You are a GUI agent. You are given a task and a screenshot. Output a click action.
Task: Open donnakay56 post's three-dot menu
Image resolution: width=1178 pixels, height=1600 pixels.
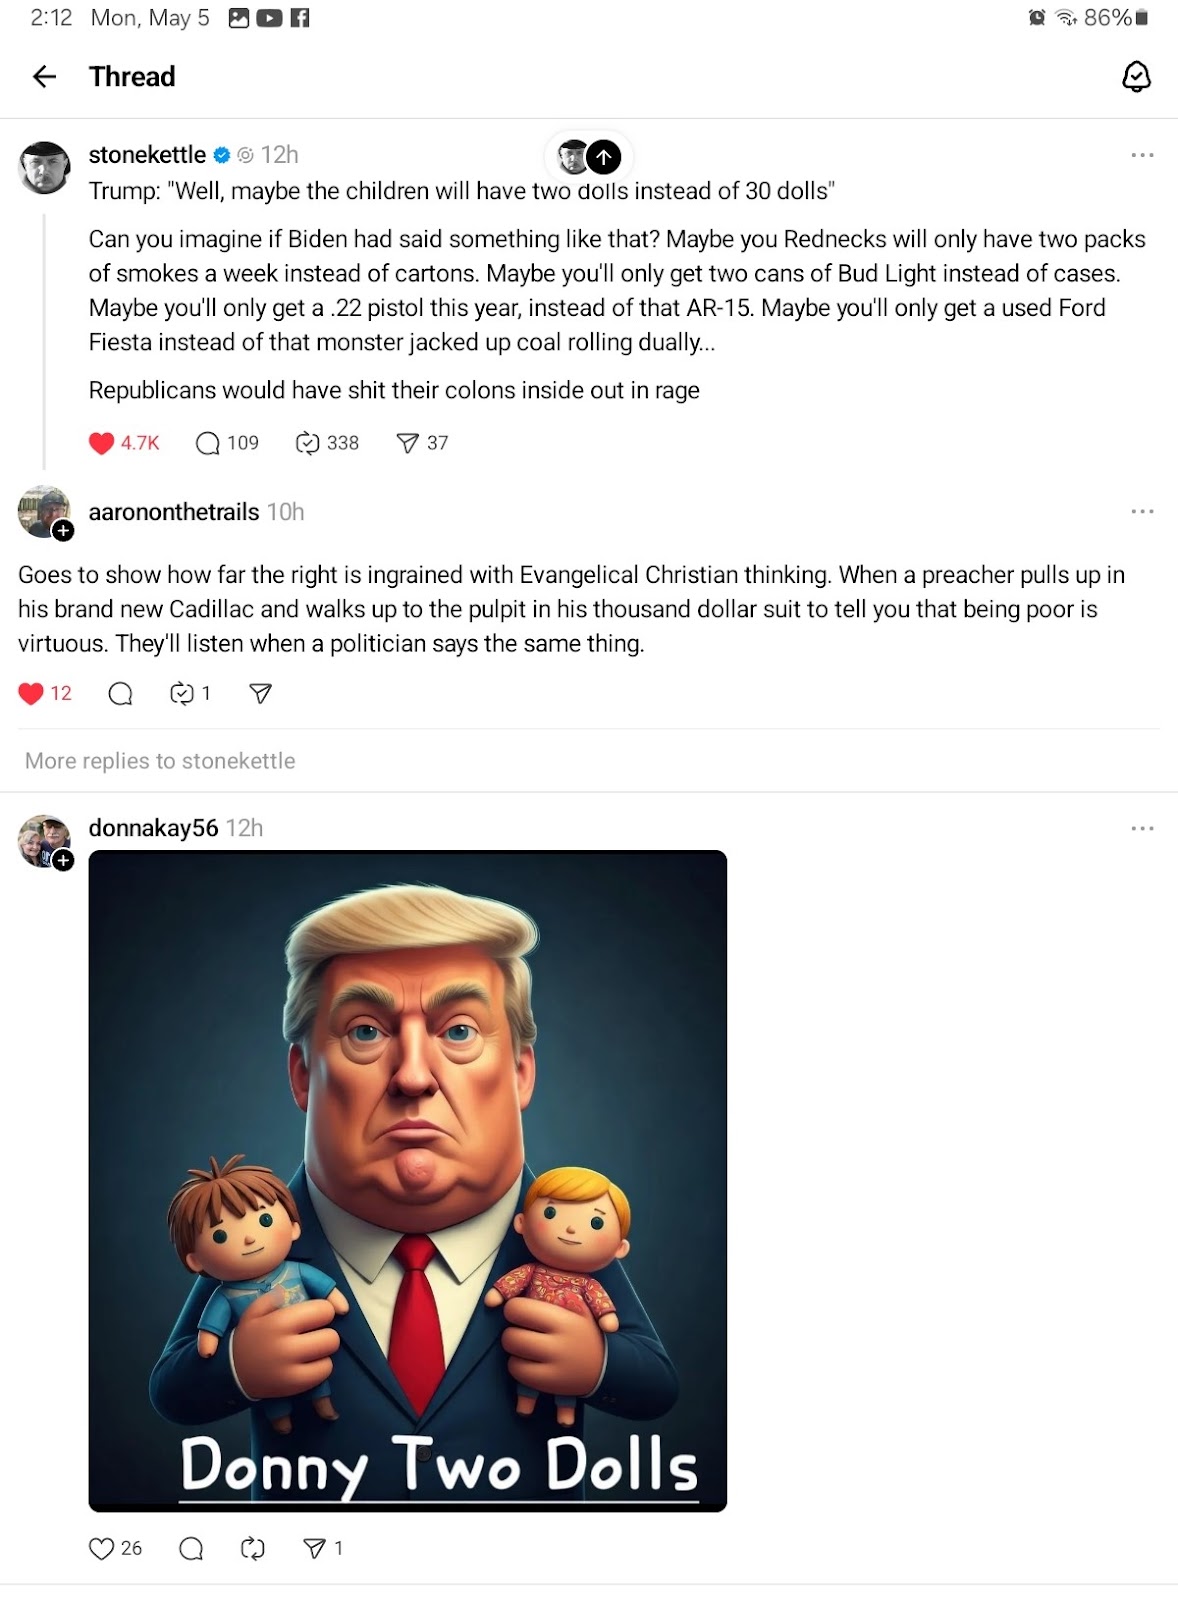1142,828
